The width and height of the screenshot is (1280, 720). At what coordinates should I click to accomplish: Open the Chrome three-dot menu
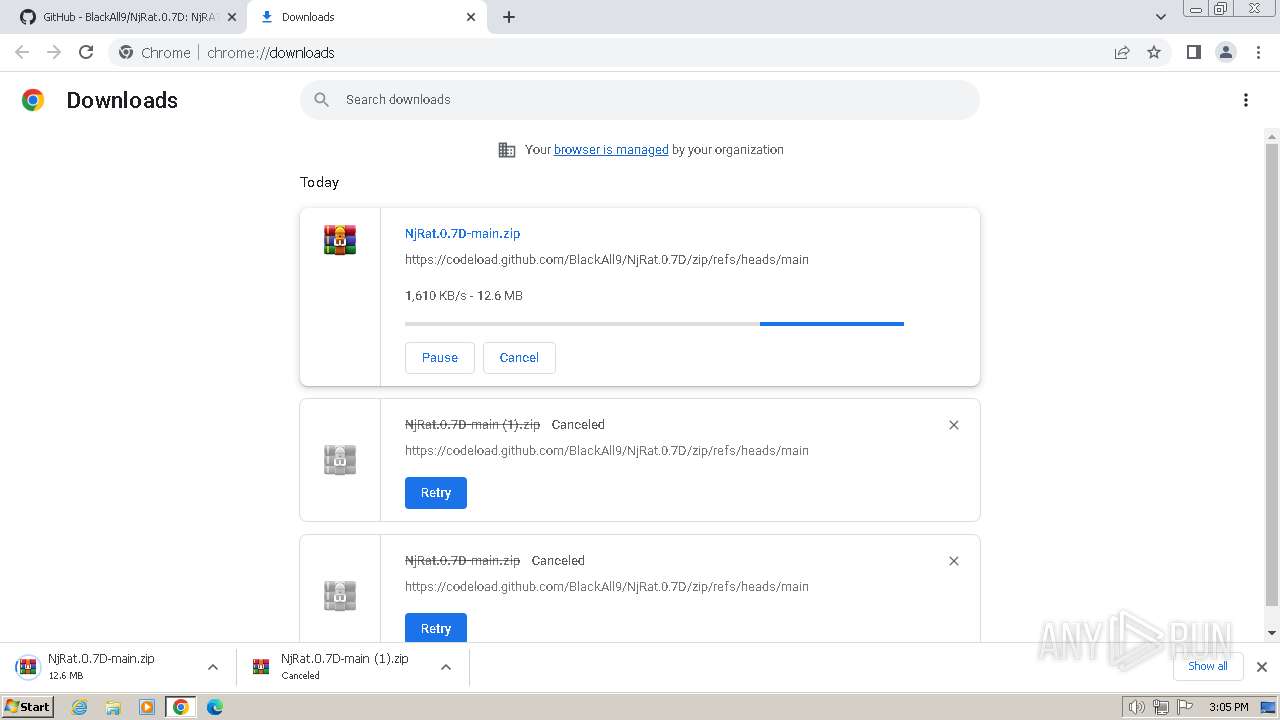pos(1259,52)
